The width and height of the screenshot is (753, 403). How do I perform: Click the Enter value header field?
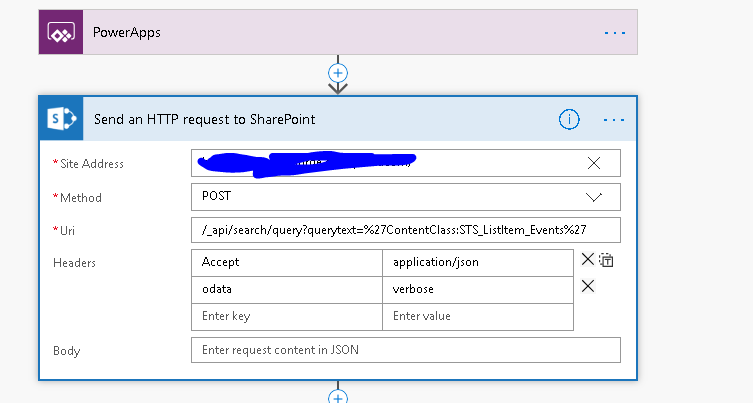coord(478,317)
